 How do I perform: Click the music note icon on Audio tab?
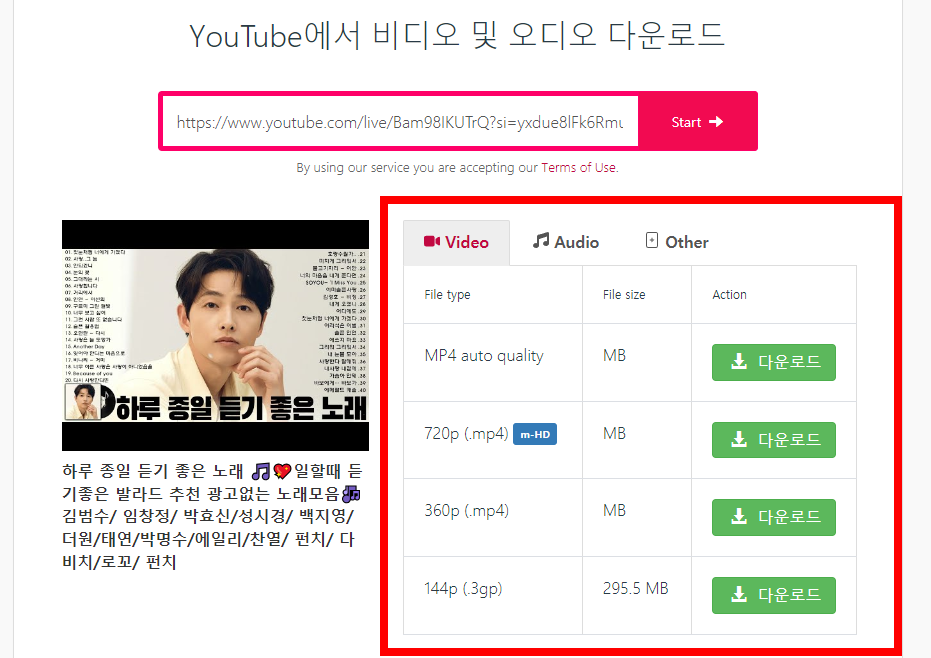tap(540, 241)
